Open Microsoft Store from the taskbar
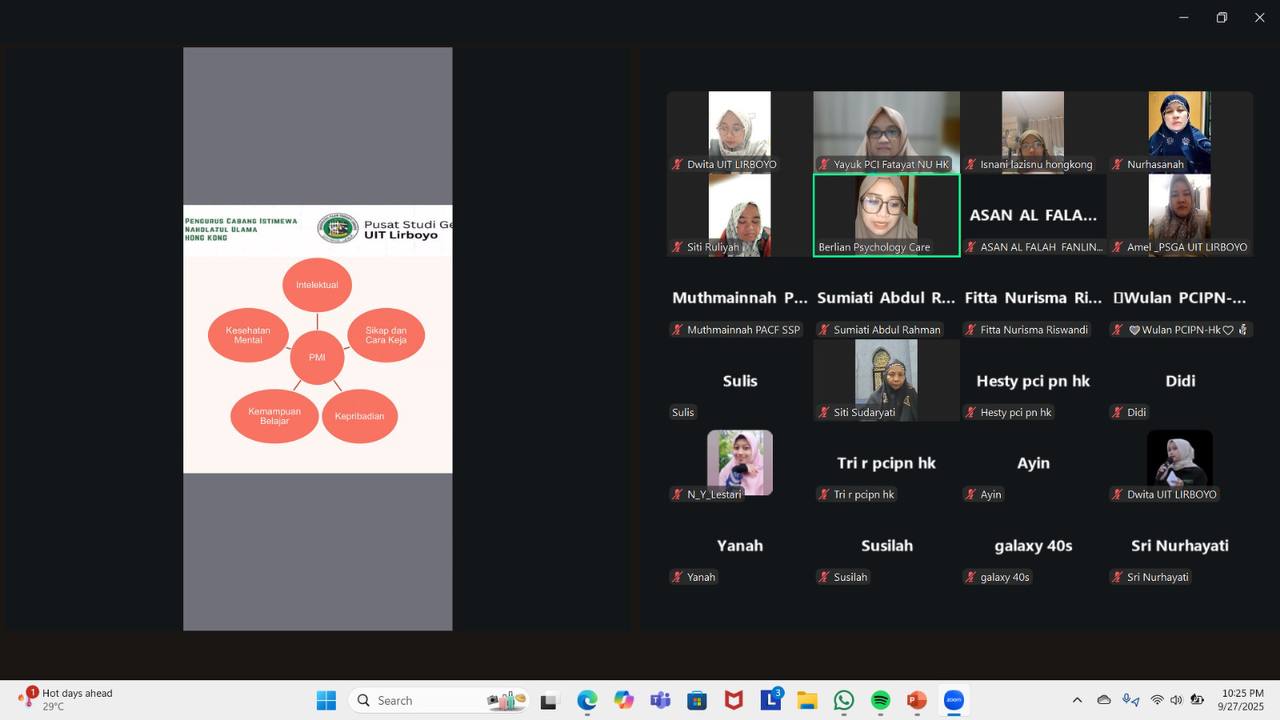This screenshot has width=1280, height=720. (697, 700)
